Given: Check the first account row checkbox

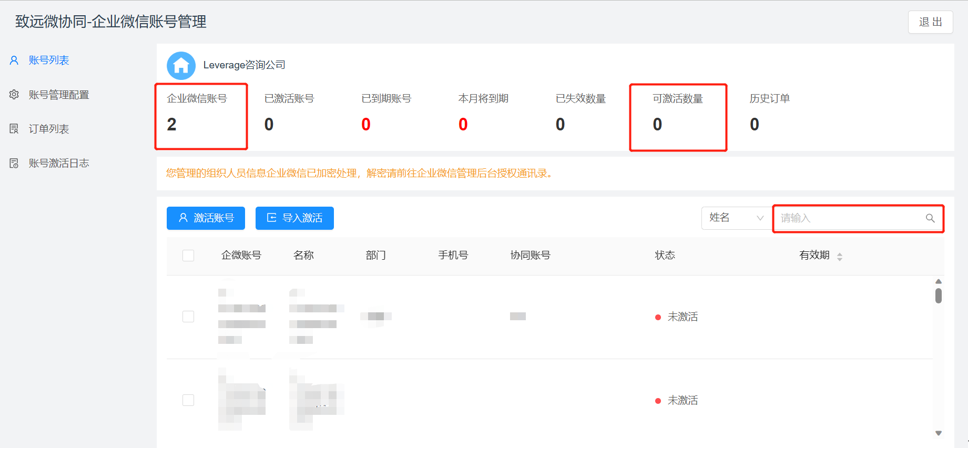Looking at the screenshot, I should (x=188, y=317).
